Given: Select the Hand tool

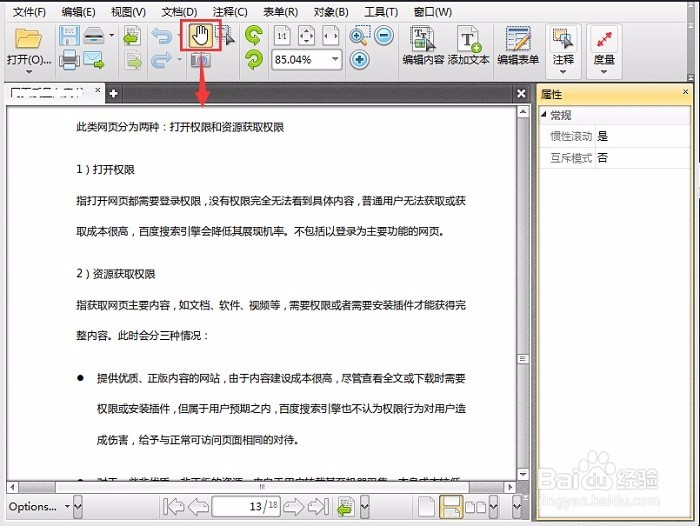Looking at the screenshot, I should click(x=200, y=36).
